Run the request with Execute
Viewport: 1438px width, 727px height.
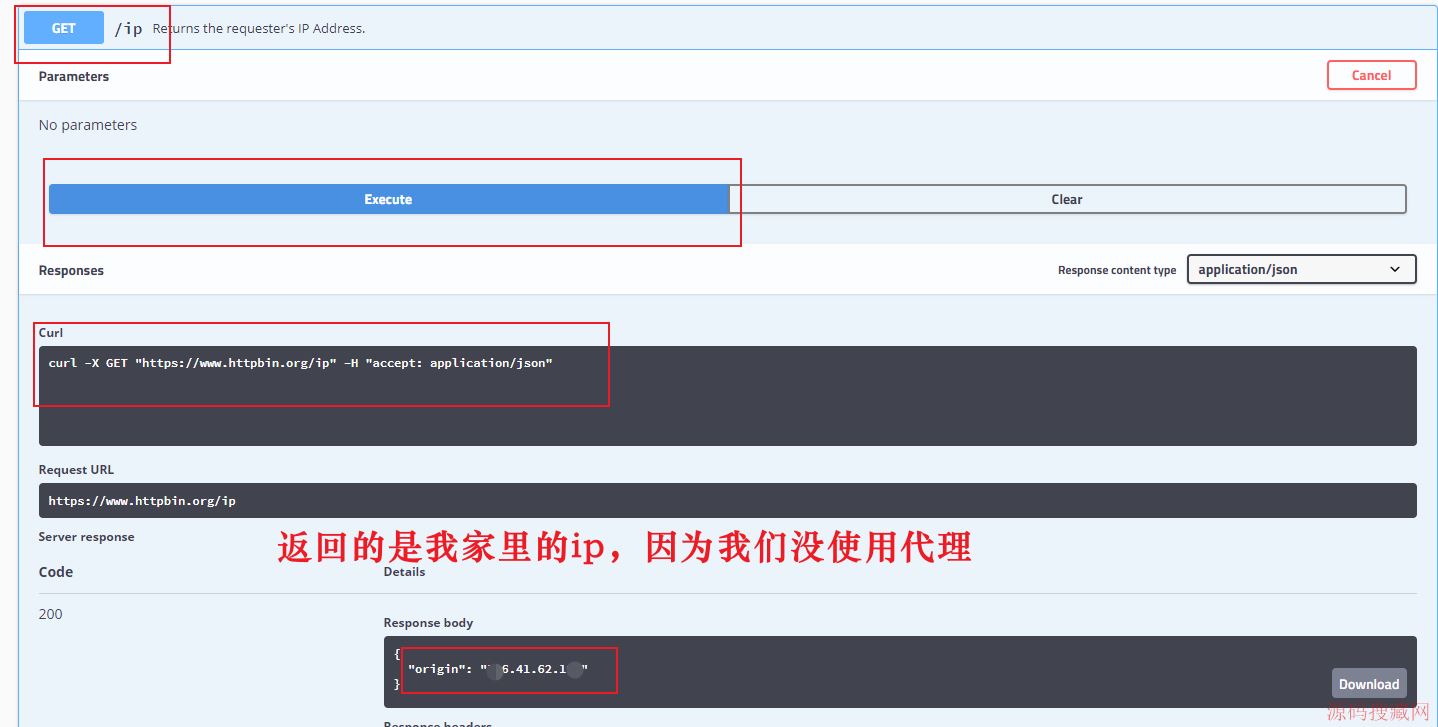388,199
